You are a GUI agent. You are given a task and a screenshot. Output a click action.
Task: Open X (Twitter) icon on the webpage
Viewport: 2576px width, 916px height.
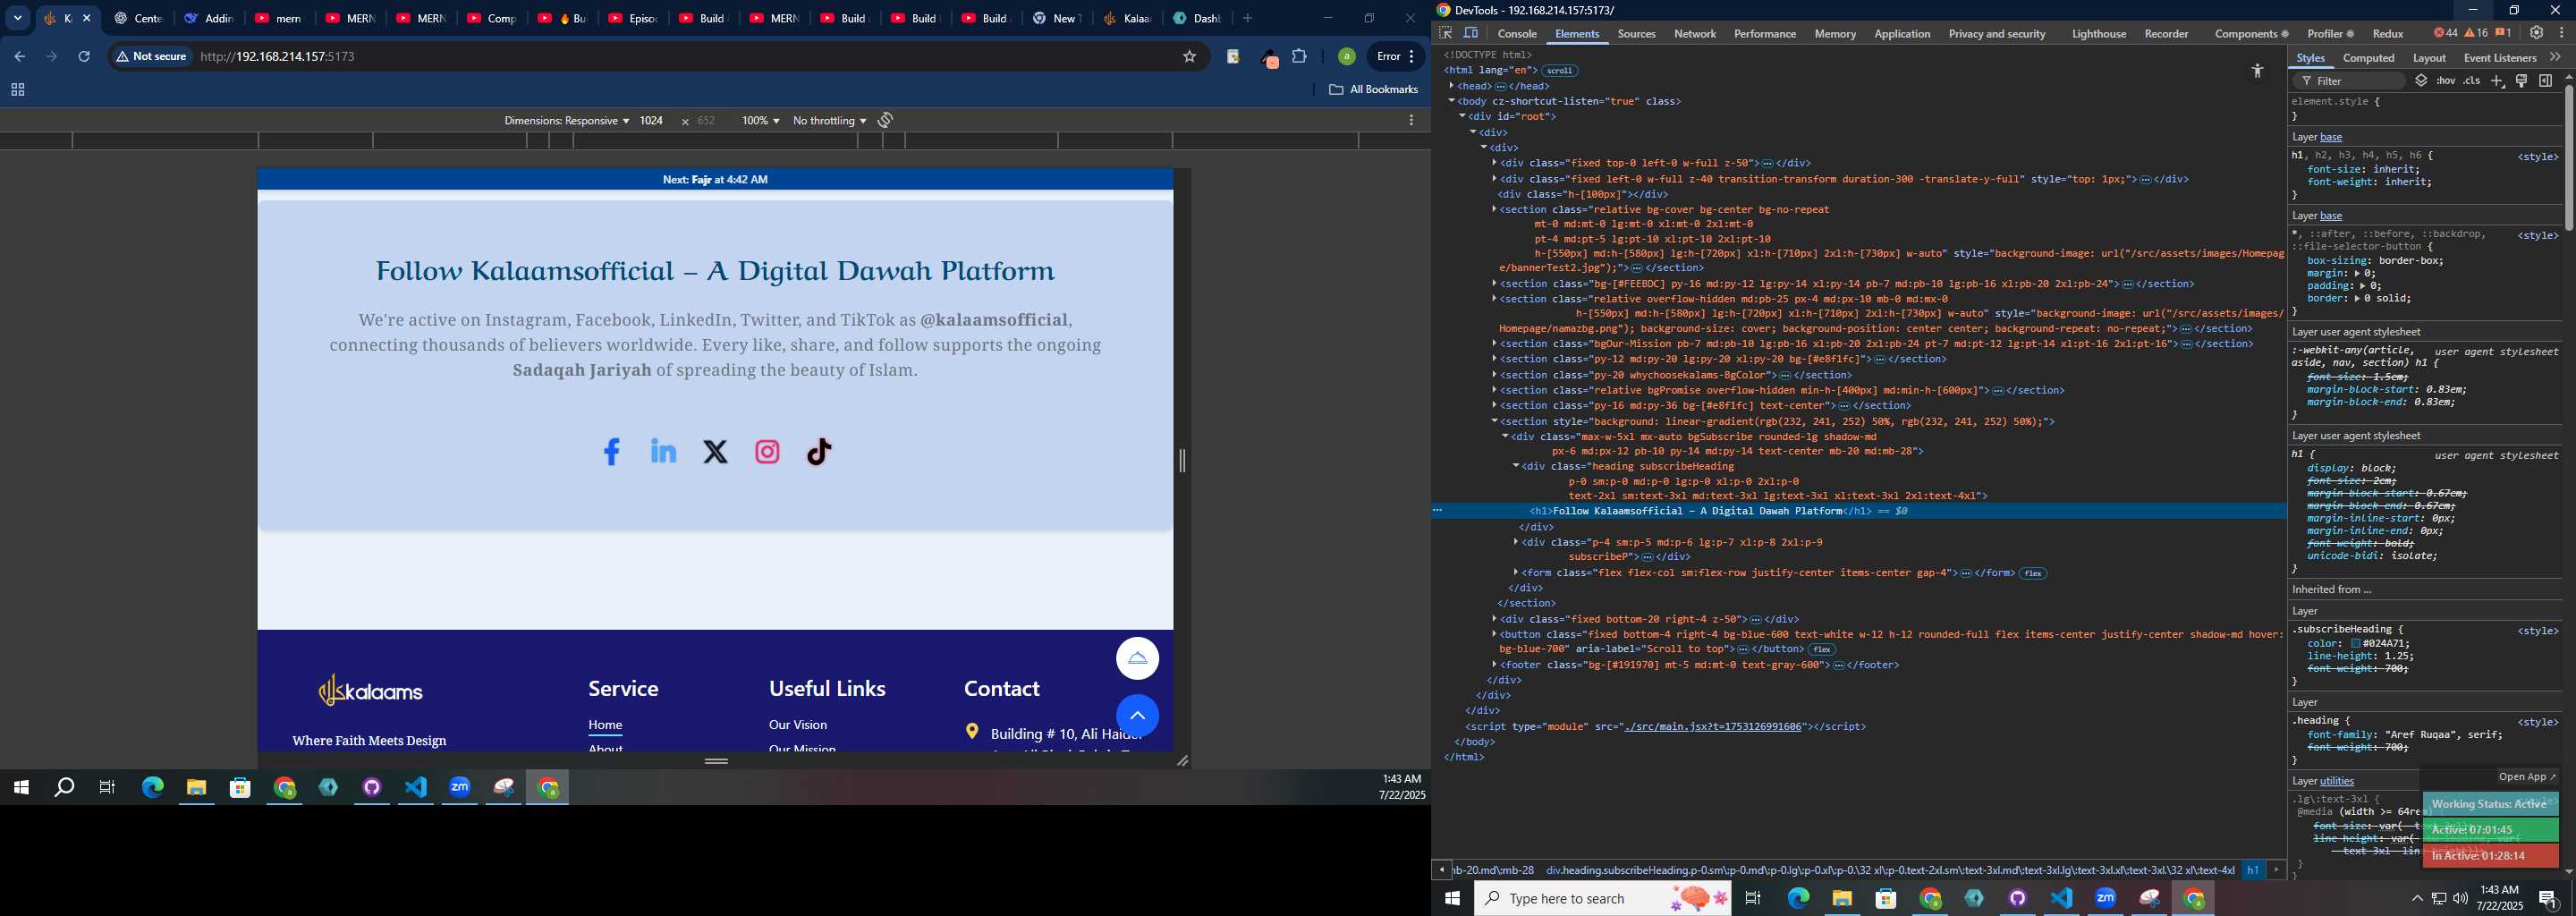(x=715, y=452)
